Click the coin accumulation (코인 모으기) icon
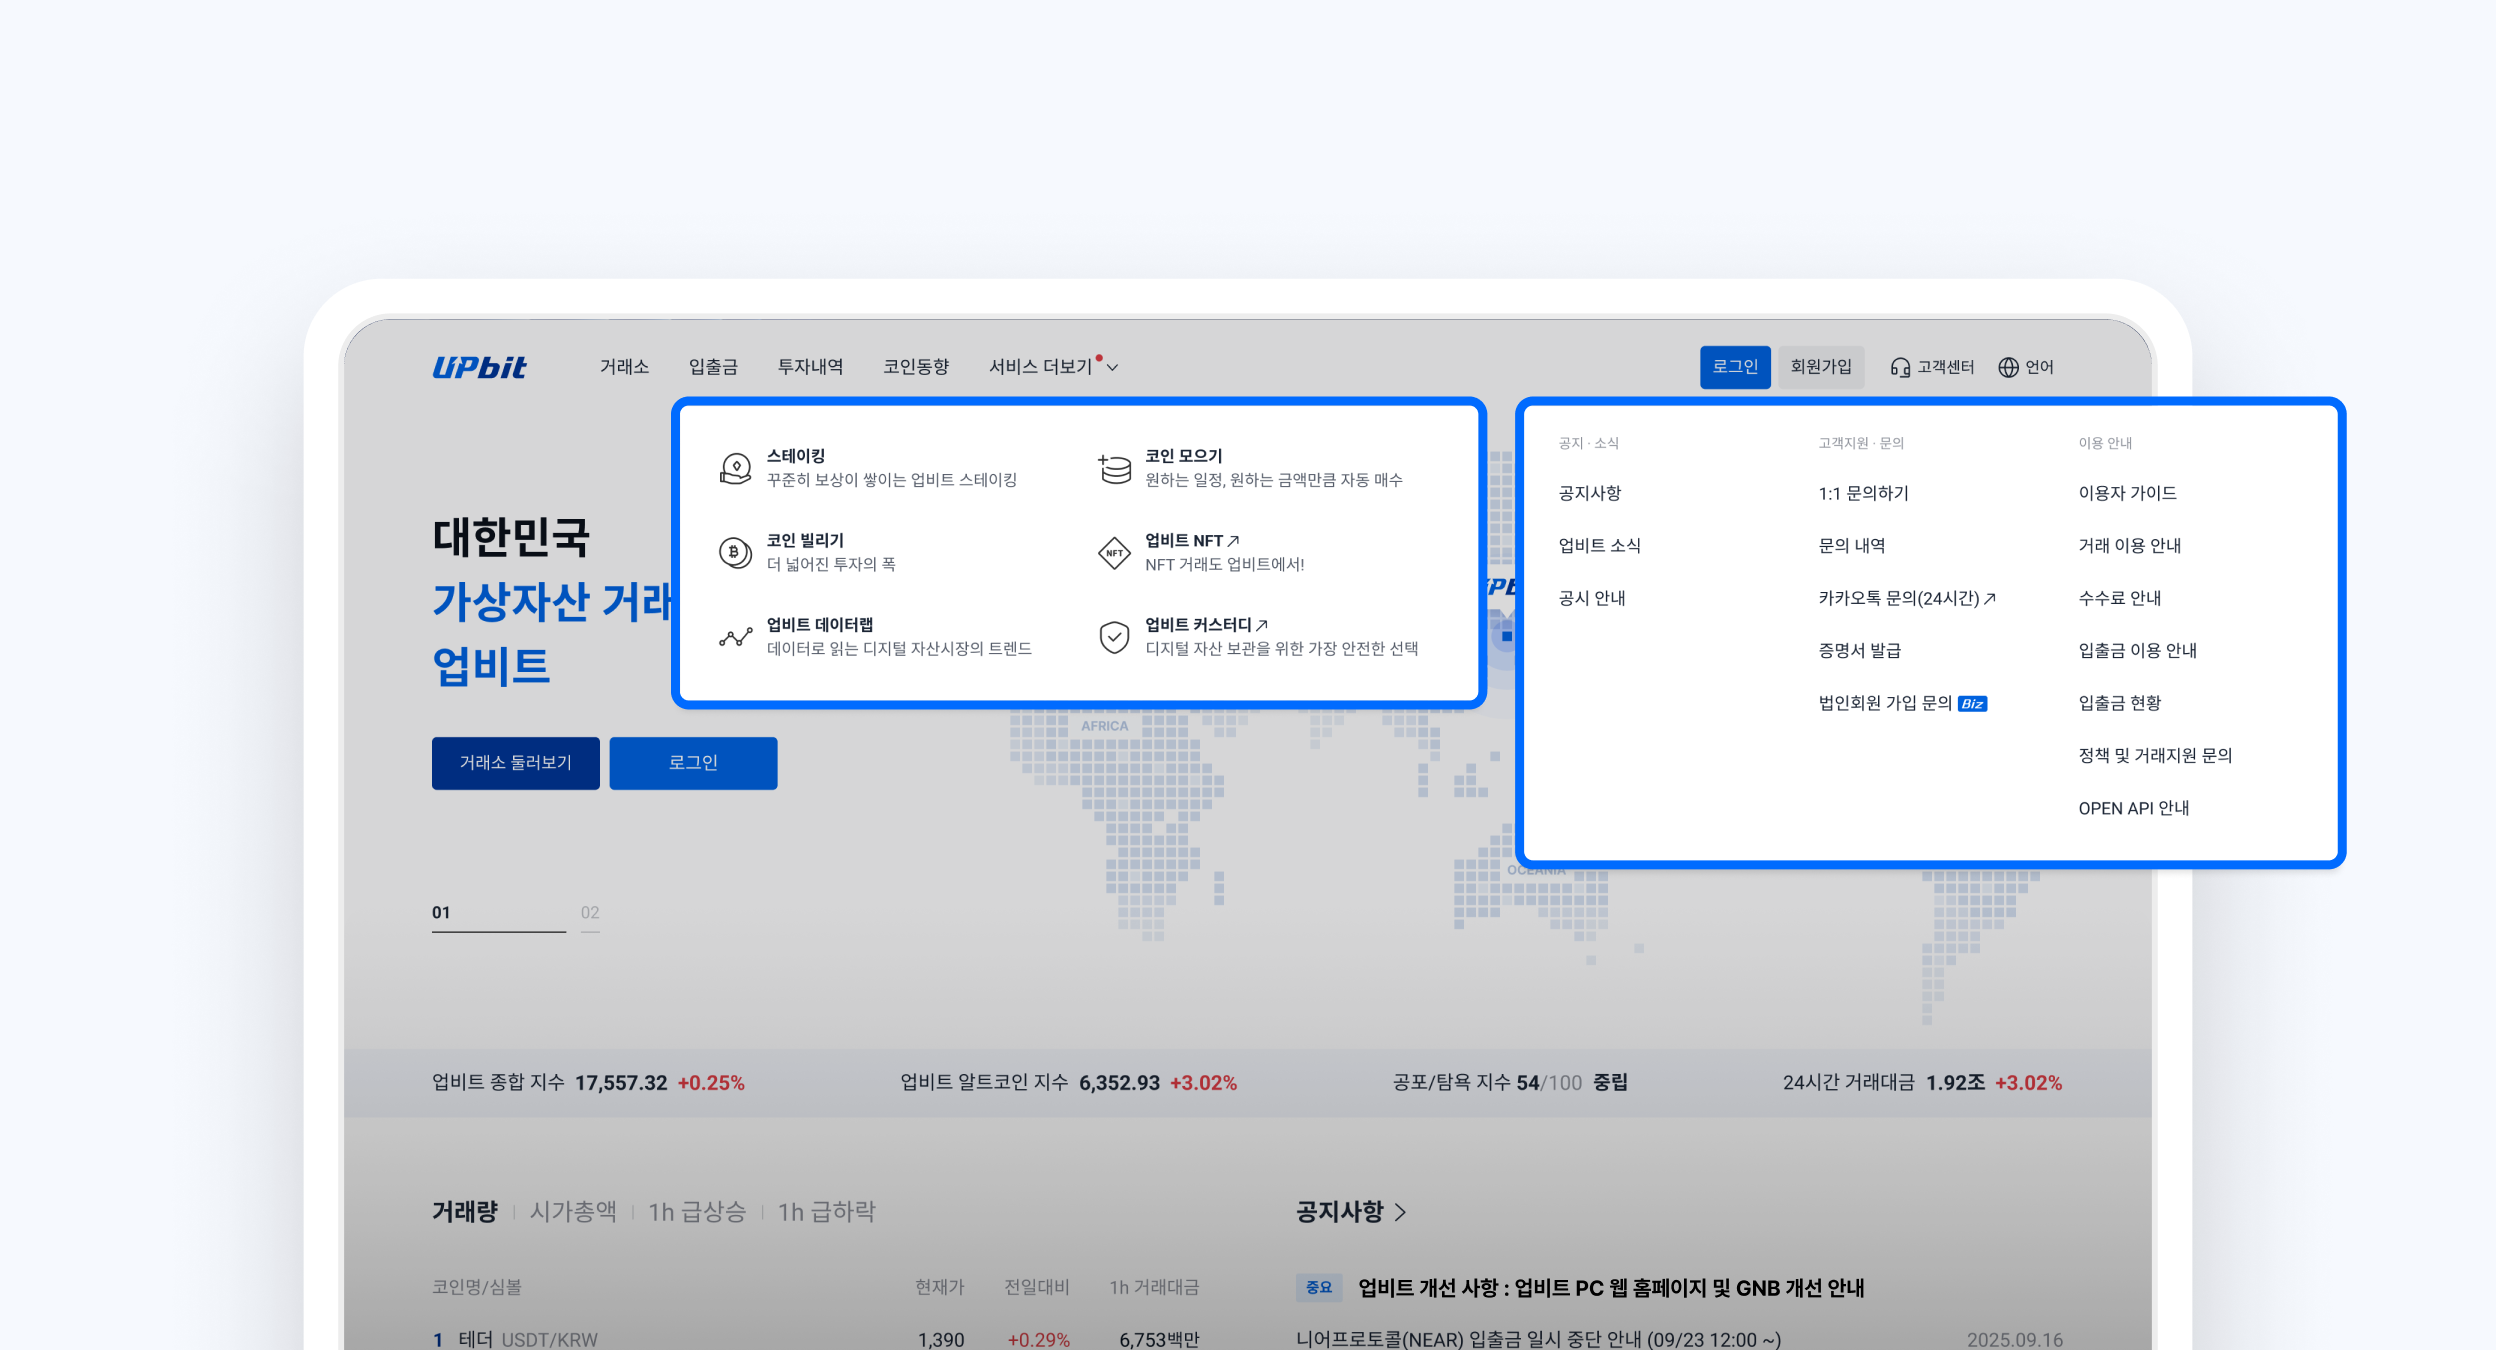 (x=1114, y=468)
